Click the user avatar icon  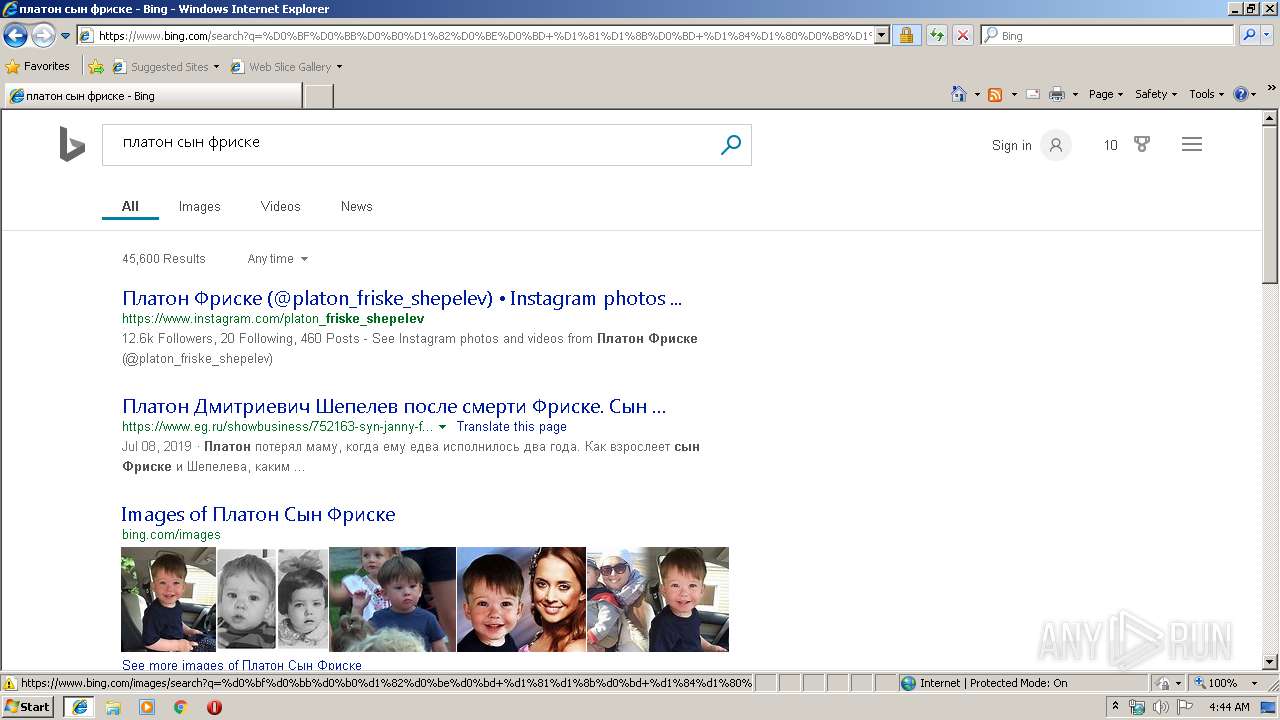1055,145
